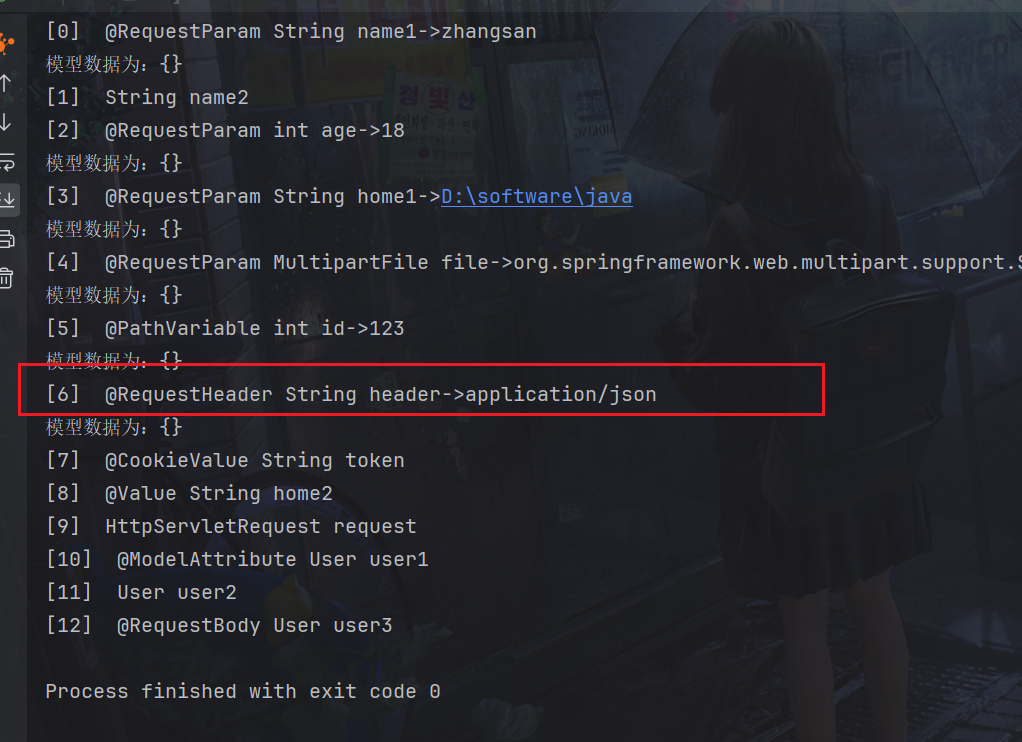The width and height of the screenshot is (1022, 742).
Task: Click the @Value String home2 line
Action: coord(218,493)
